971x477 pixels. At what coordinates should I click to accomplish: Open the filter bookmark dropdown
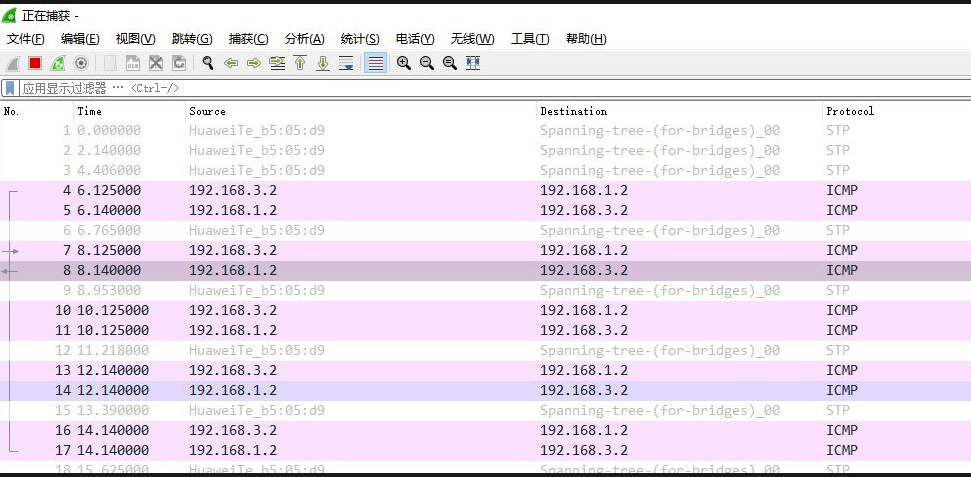click(10, 88)
